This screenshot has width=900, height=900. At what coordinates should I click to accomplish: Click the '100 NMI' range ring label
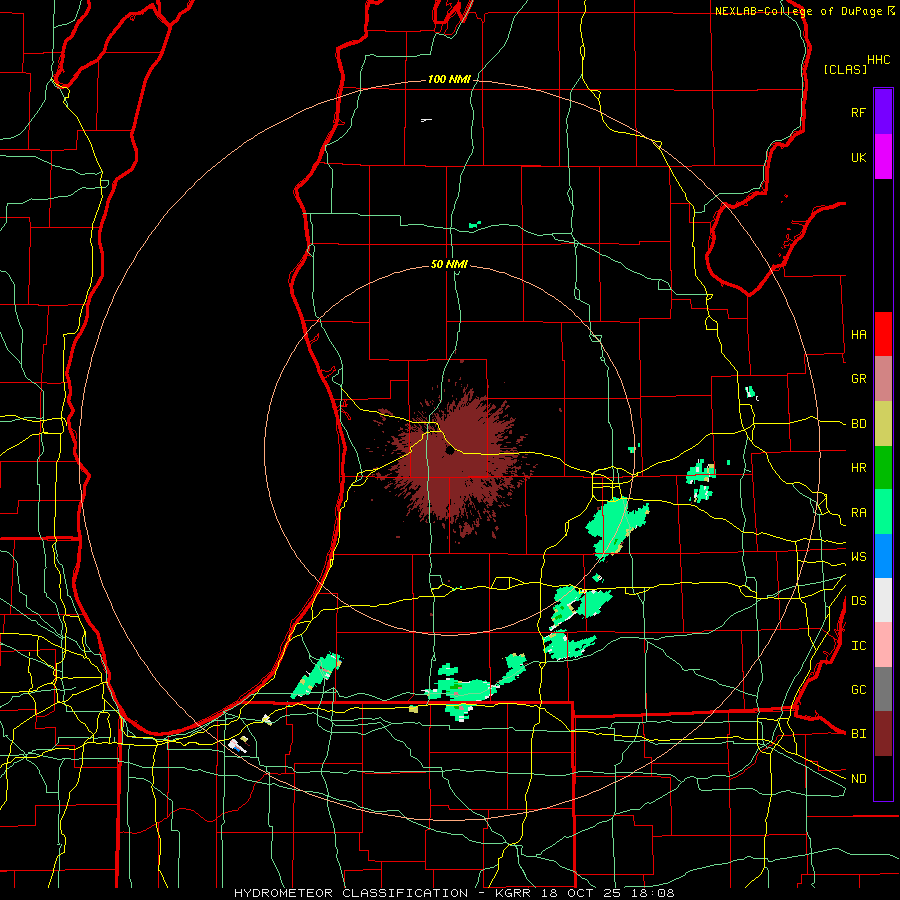449,79
